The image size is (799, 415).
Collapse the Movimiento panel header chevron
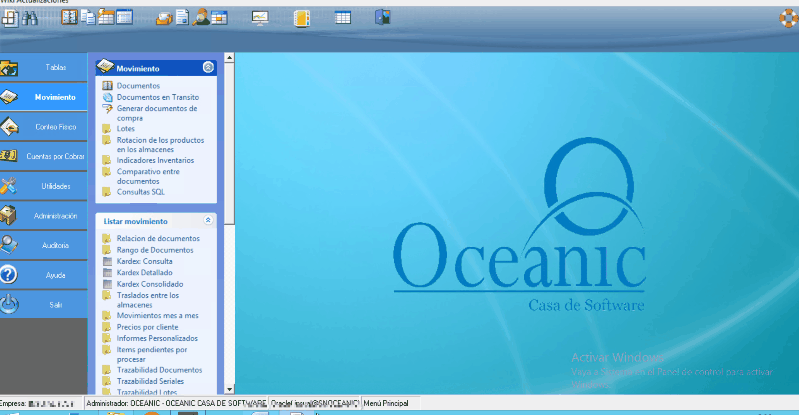click(208, 68)
